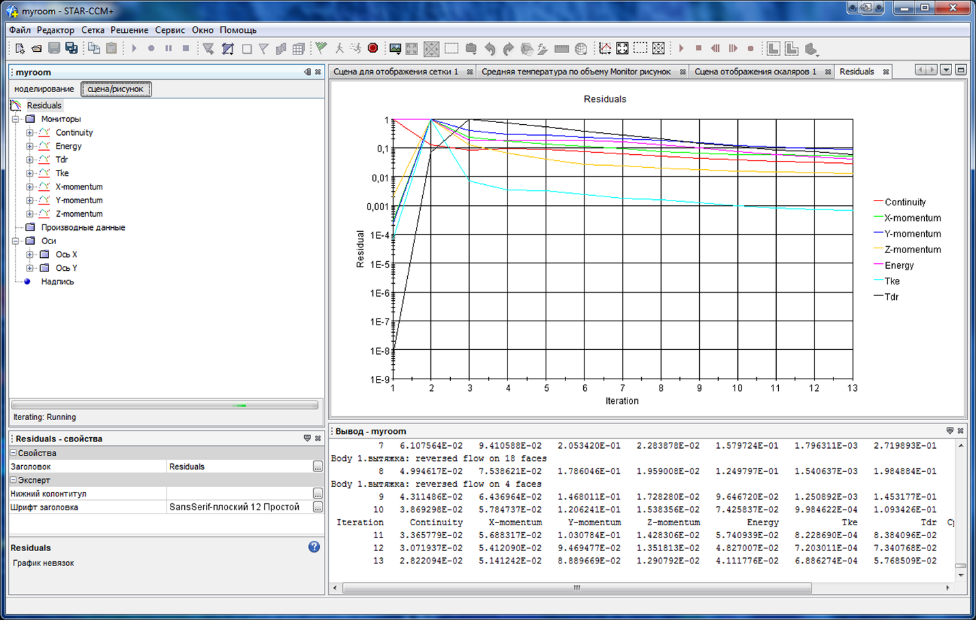Expand the Ось X axis node
Image resolution: width=976 pixels, height=620 pixels.
click(x=30, y=254)
